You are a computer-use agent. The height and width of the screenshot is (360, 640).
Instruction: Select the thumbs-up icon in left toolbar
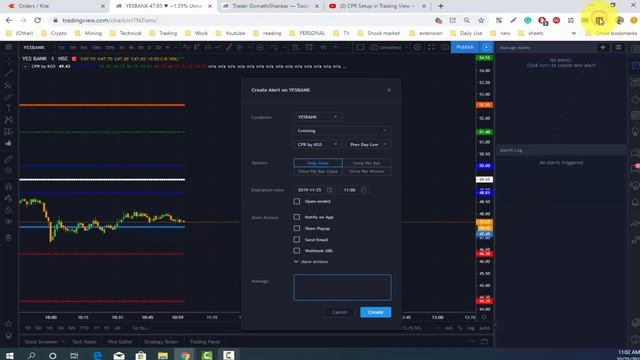pyautogui.click(x=9, y=143)
